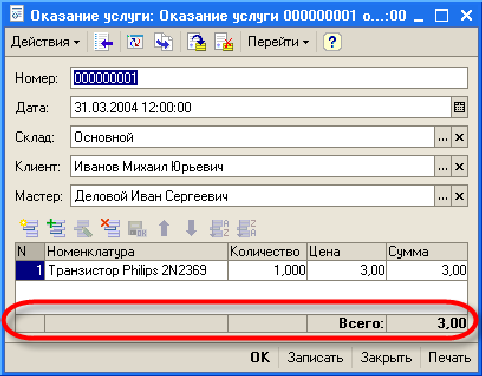482x376 pixels.
Task: Click the Склад field with Основной
Action: pos(252,137)
